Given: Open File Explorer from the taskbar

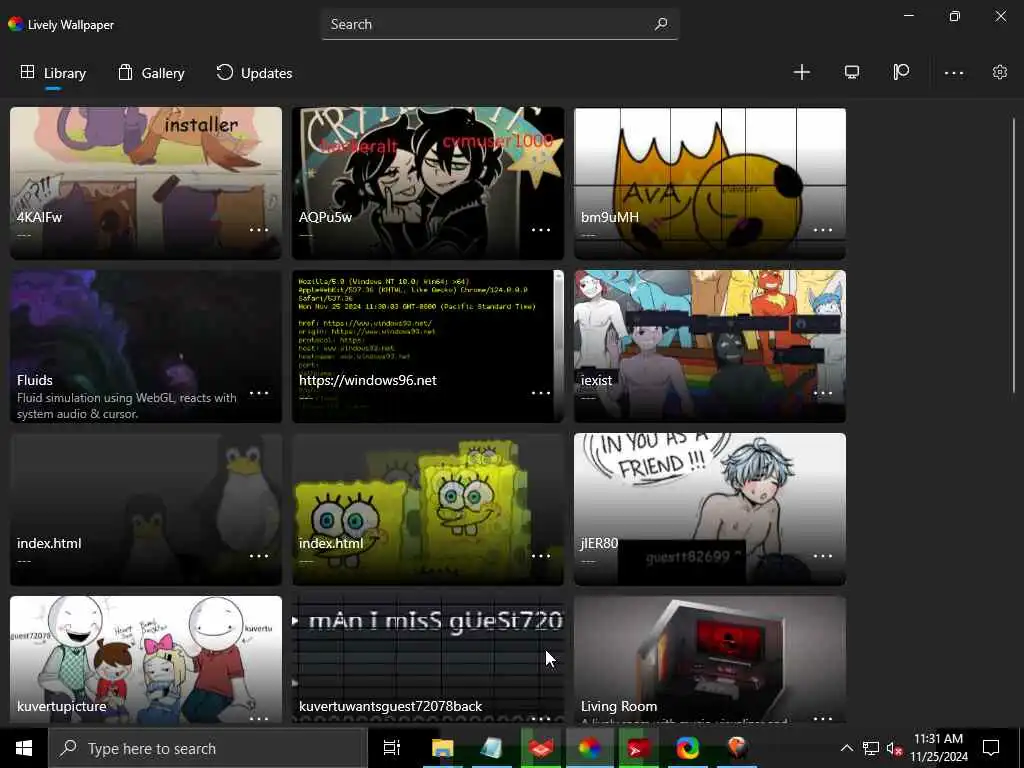Looking at the screenshot, I should (x=442, y=748).
